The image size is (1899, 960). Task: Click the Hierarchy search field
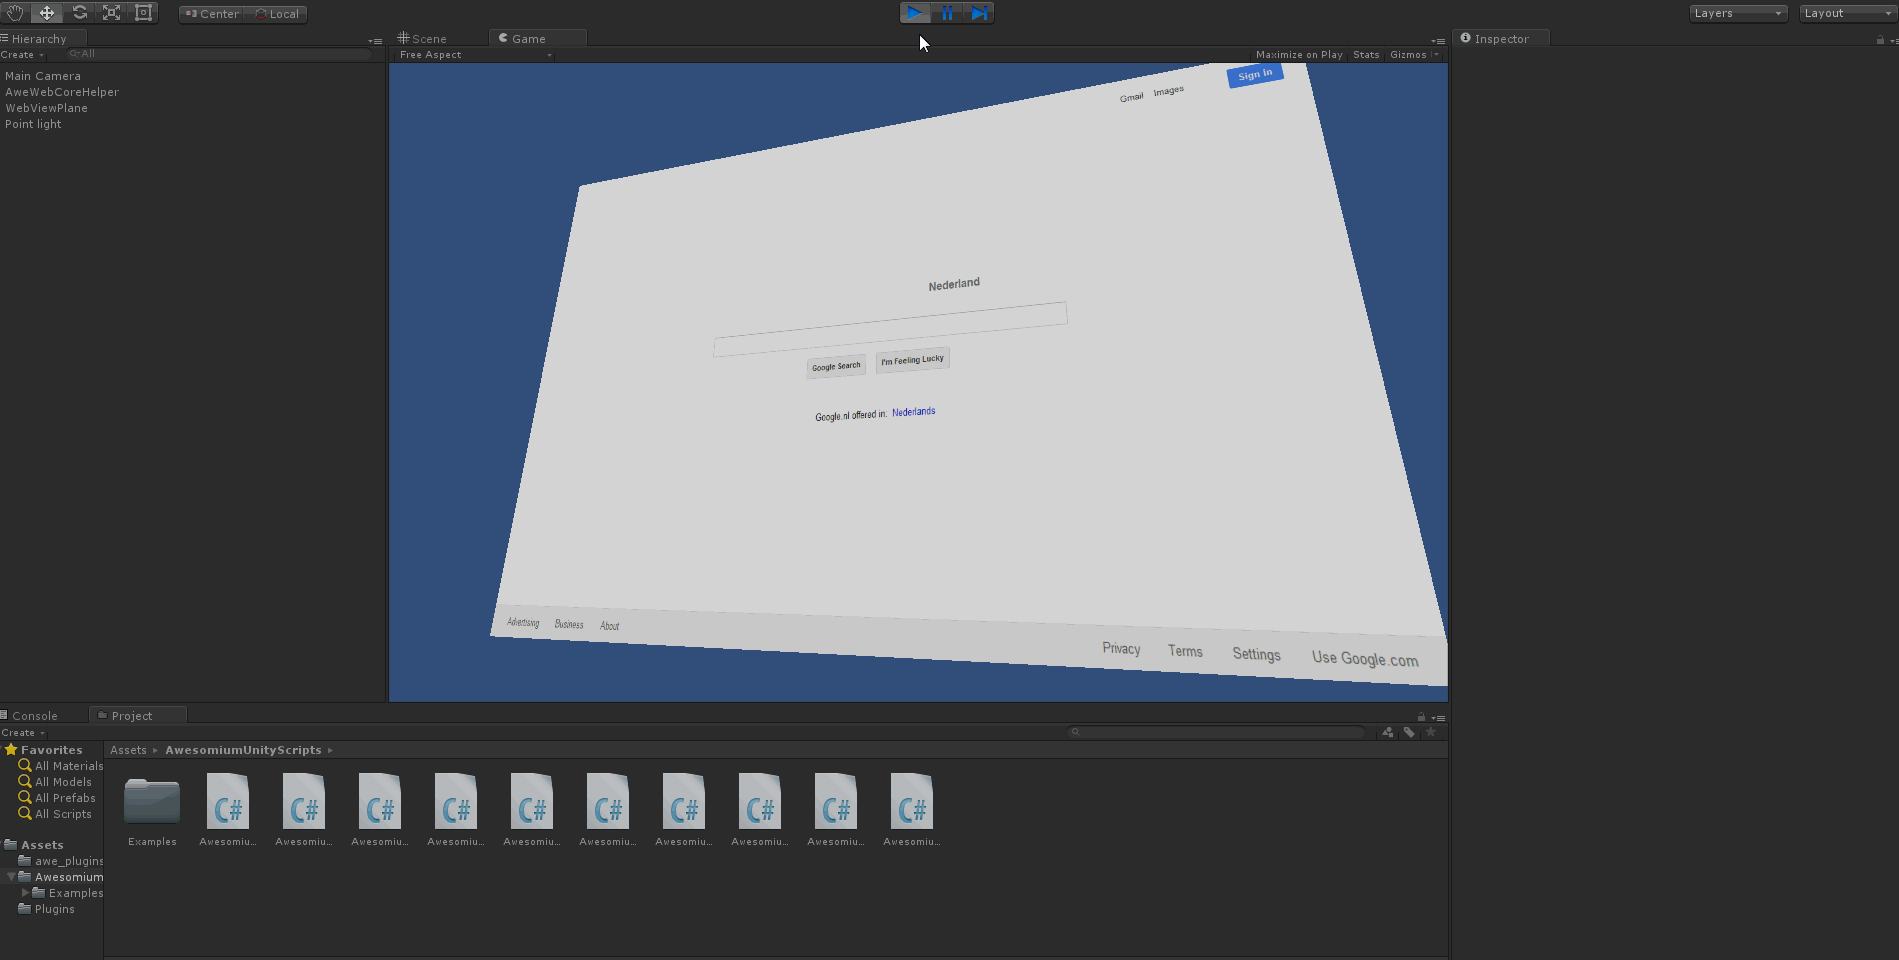coord(218,54)
